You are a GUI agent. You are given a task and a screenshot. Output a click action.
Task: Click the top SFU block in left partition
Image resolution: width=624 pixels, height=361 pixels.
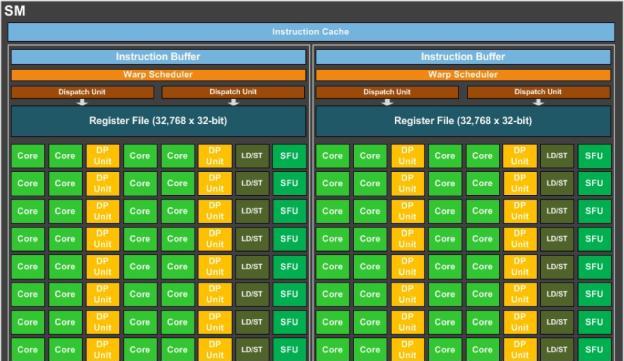289,156
